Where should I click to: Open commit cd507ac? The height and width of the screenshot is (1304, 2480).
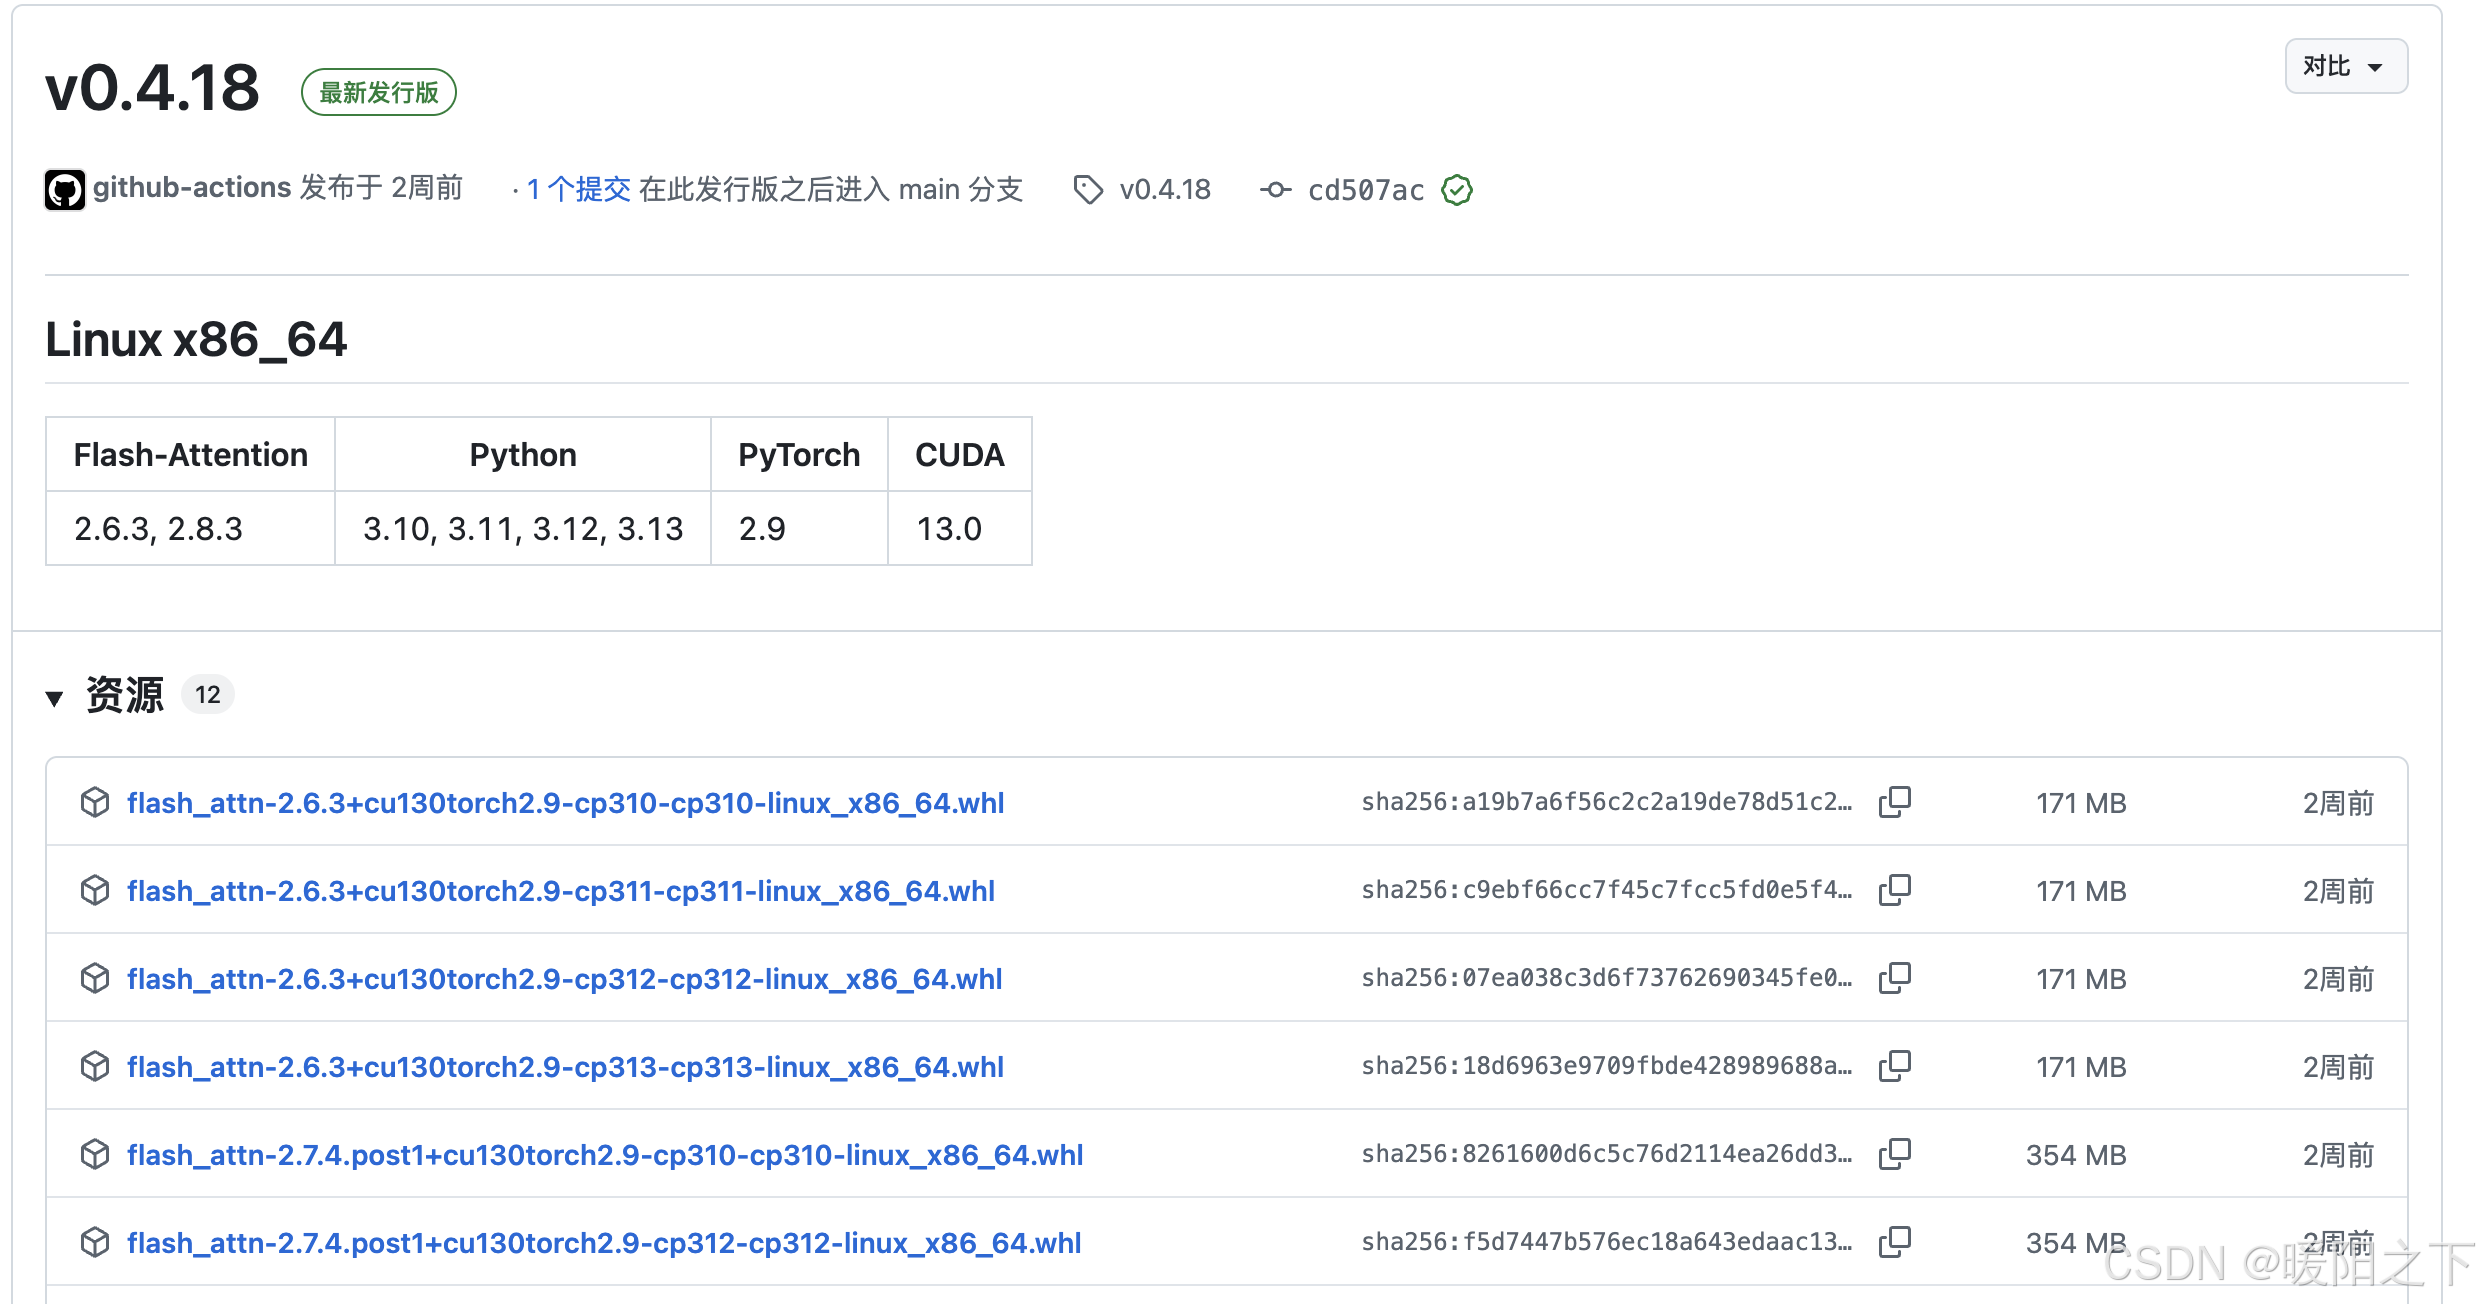click(x=1365, y=190)
